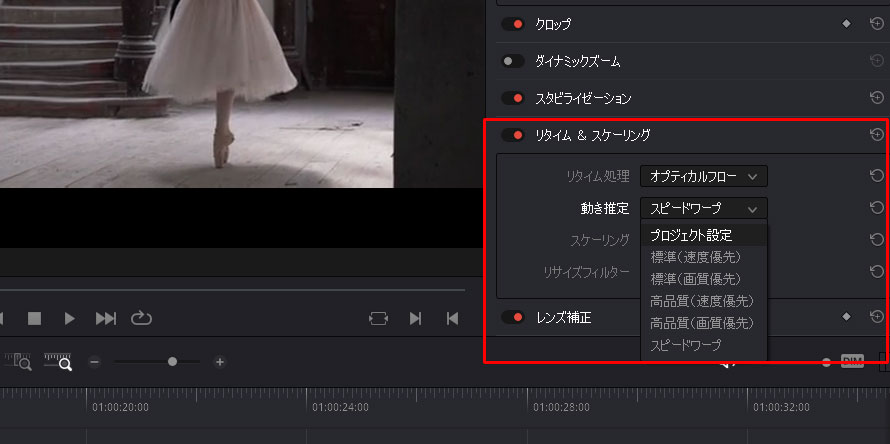Screen dimensions: 890x444
Task: Toggle loop playback
Action: (140, 318)
